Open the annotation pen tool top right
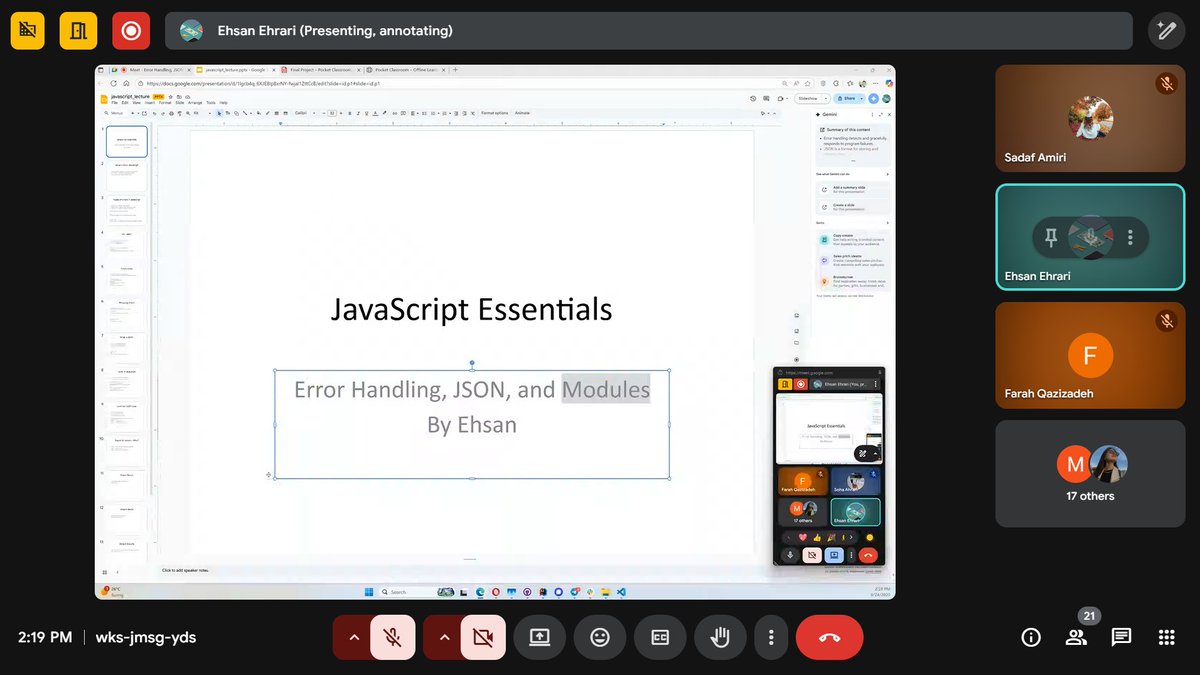 1166,30
